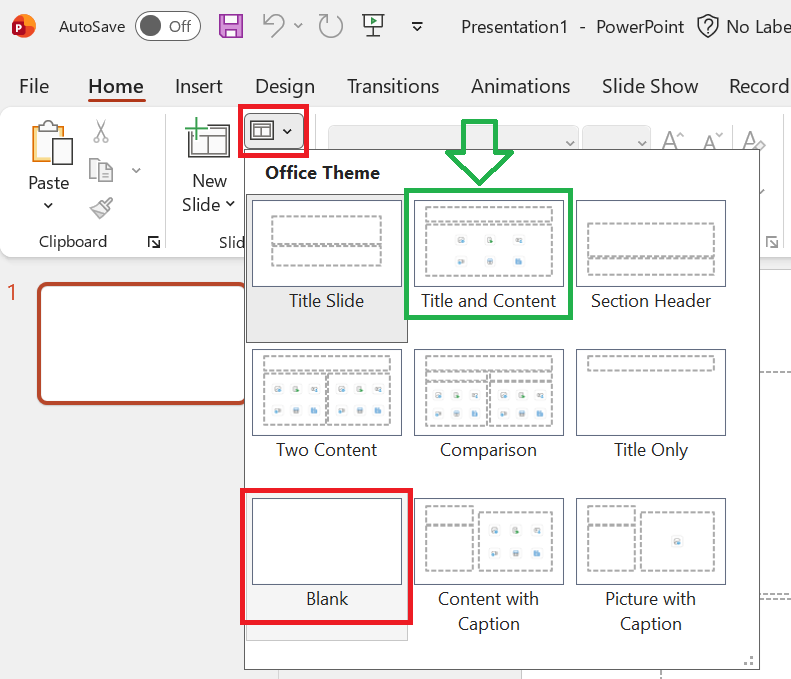
Task: Open the font size combo box
Action: tap(616, 137)
